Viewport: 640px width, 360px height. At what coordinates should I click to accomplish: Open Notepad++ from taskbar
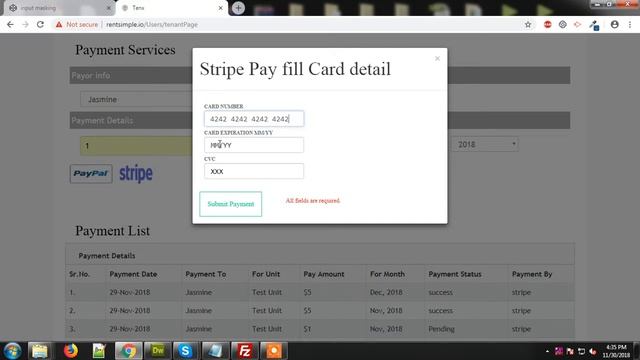98,351
